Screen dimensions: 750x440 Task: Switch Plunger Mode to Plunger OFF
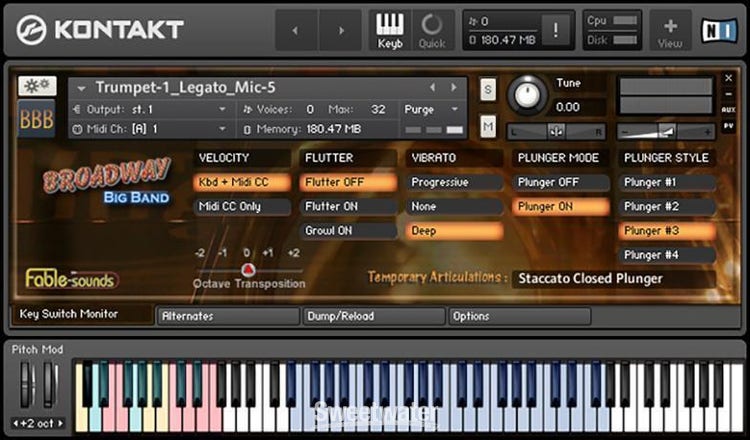pos(562,182)
